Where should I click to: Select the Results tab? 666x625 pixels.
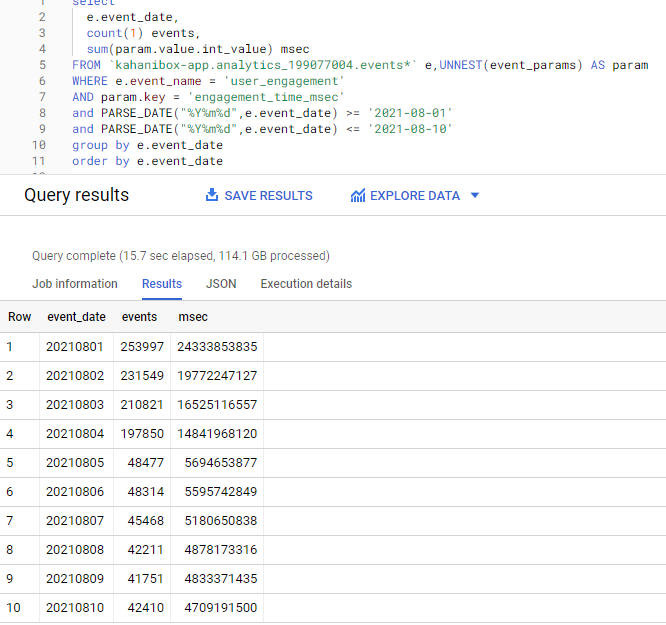coord(162,284)
